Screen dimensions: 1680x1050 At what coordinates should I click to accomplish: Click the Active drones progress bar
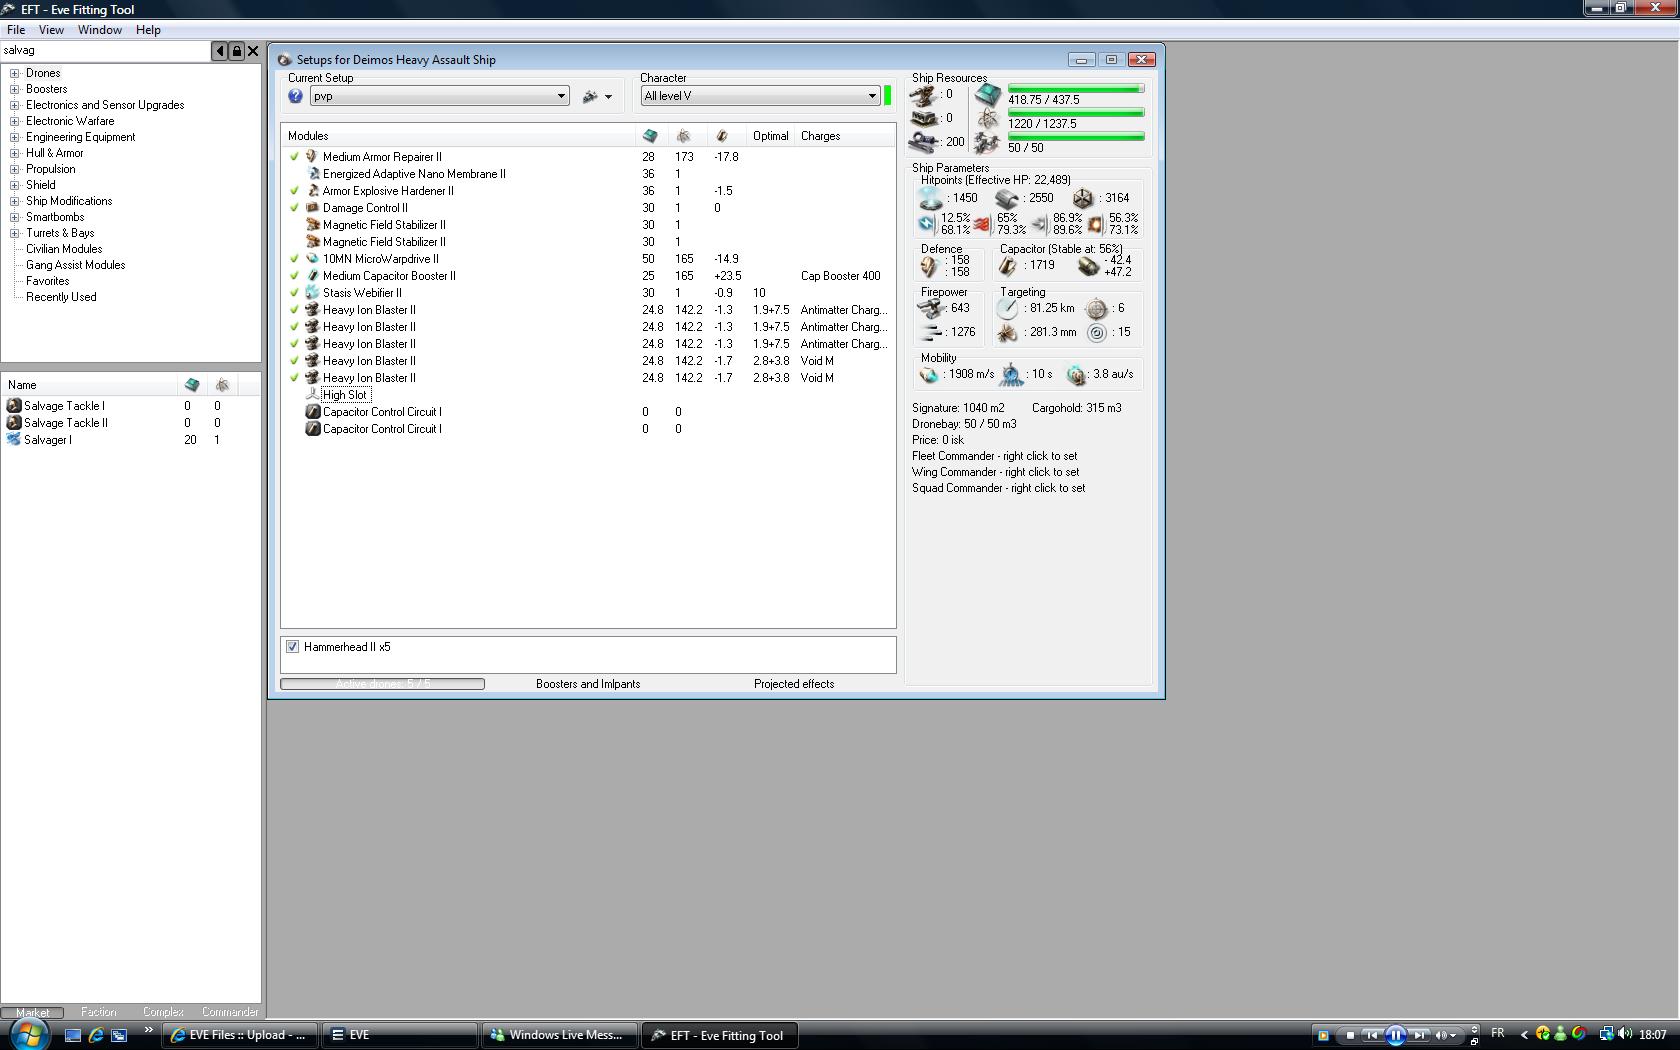(x=382, y=684)
